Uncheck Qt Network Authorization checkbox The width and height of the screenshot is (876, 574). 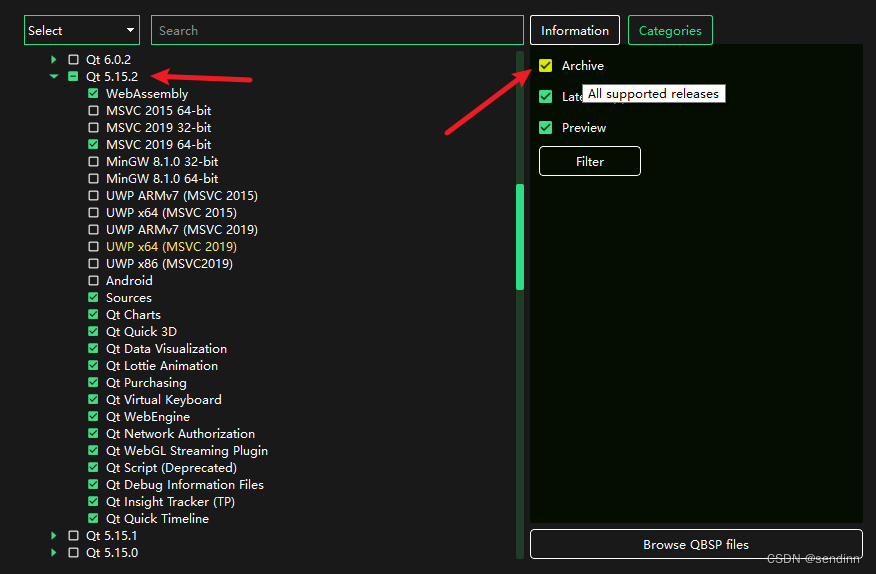point(93,433)
